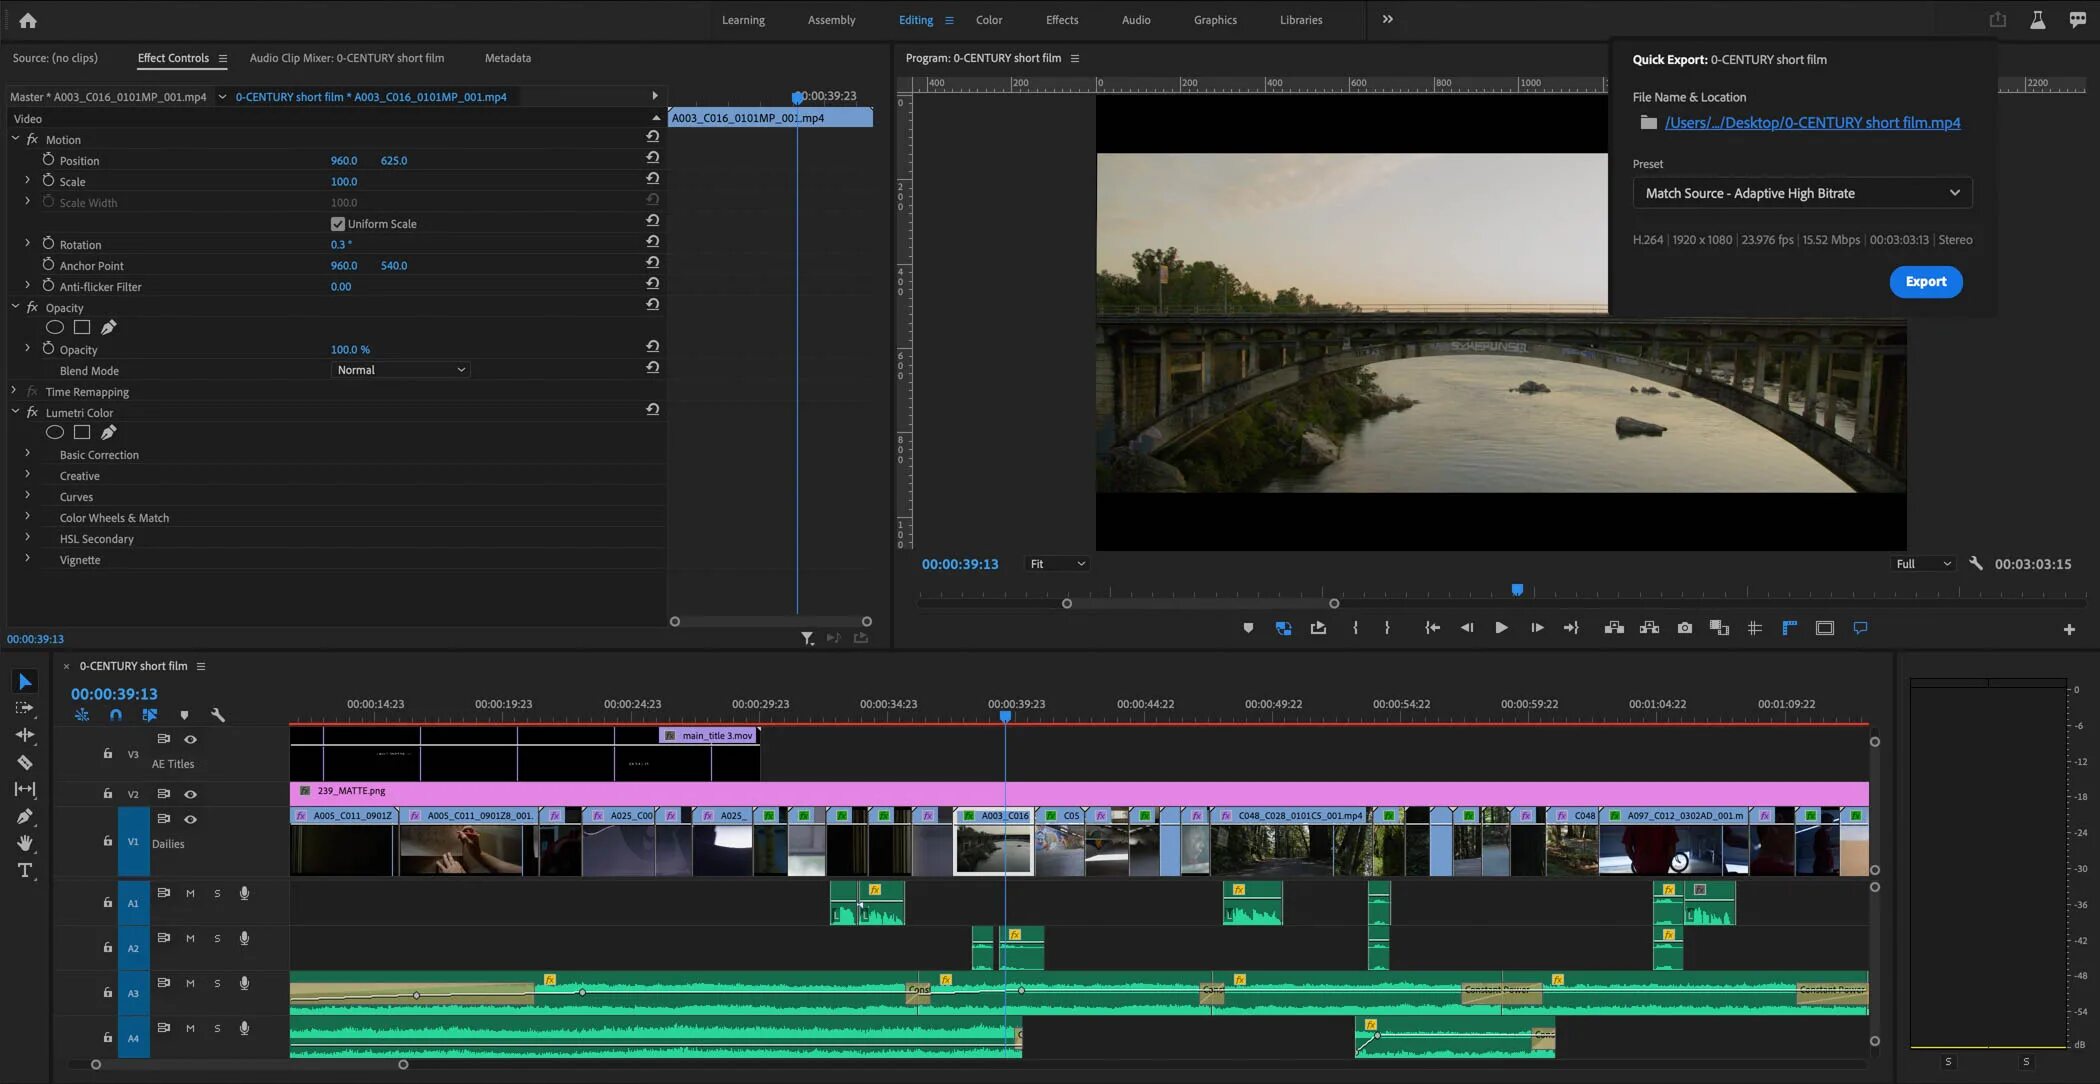The height and width of the screenshot is (1084, 2100).
Task: Click the Editing workspace tab
Action: [915, 21]
